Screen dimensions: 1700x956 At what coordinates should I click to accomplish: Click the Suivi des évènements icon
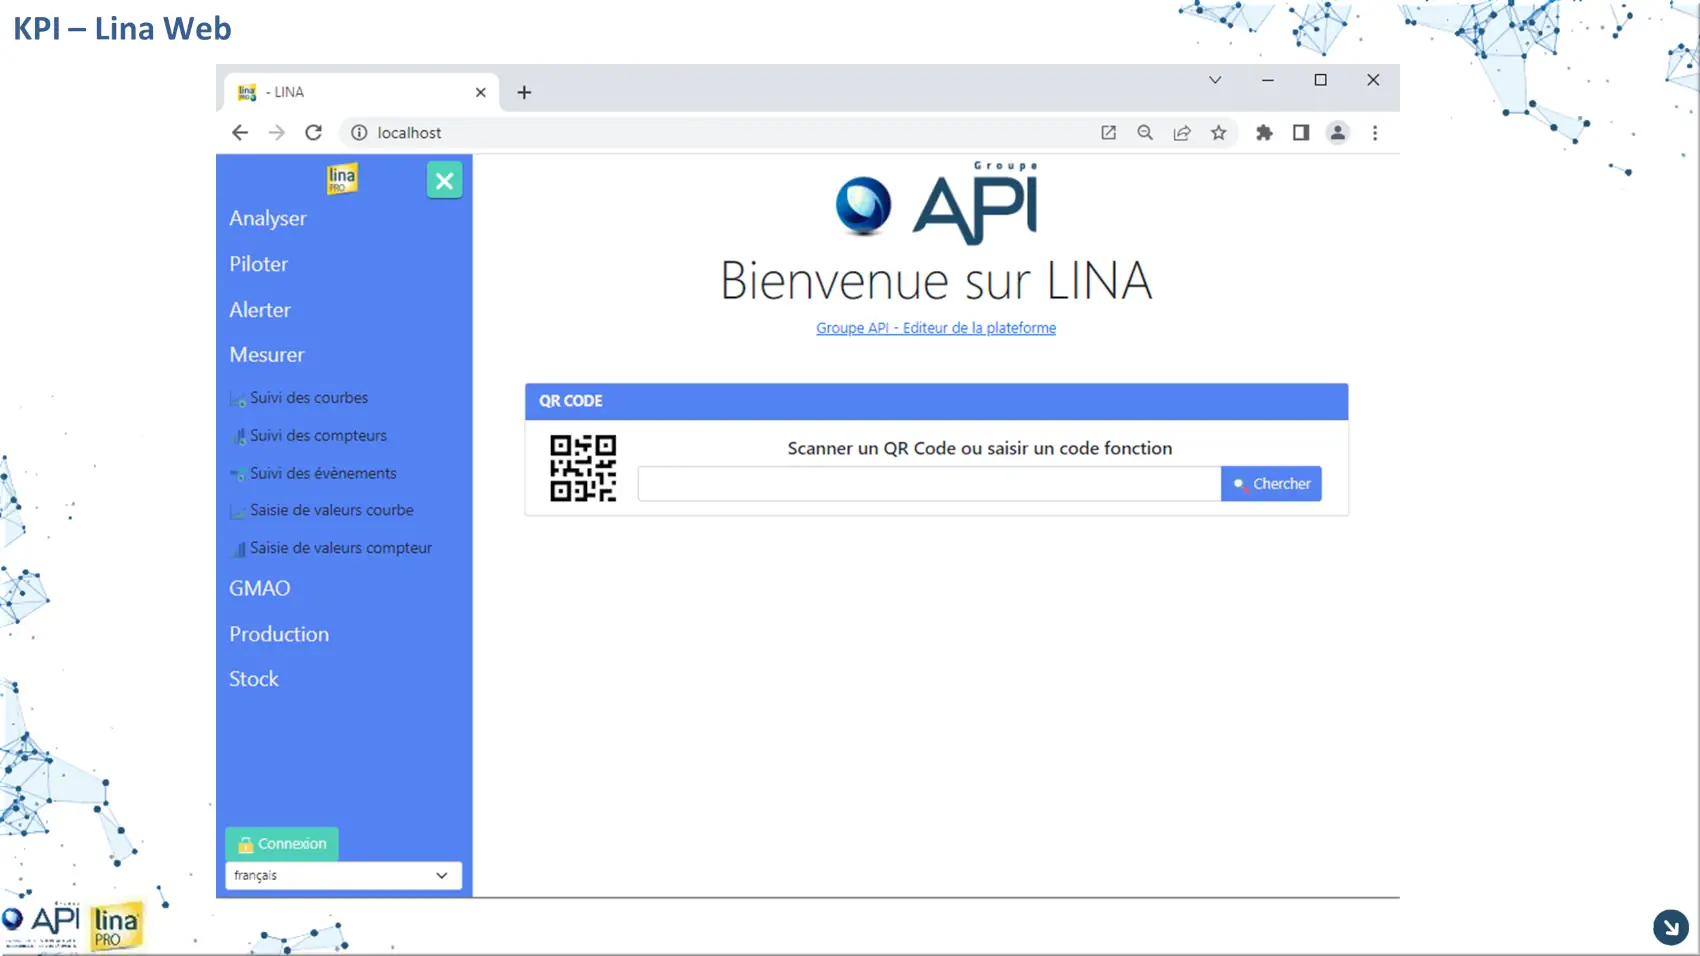click(238, 474)
